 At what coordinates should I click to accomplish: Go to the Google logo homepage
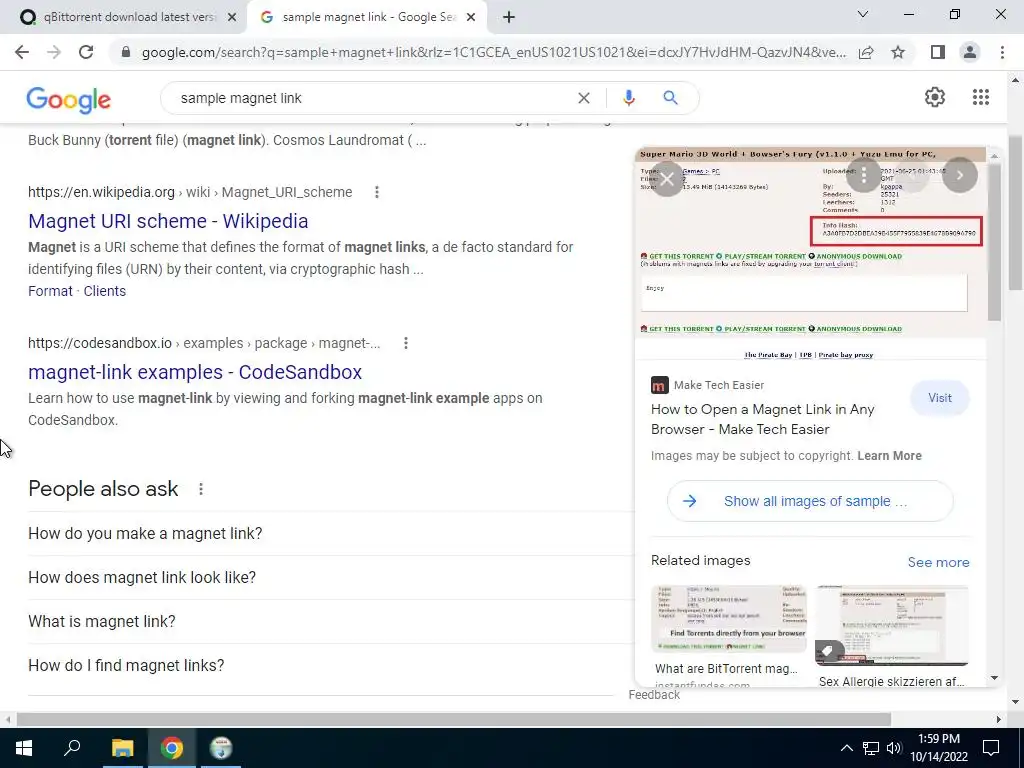click(69, 100)
